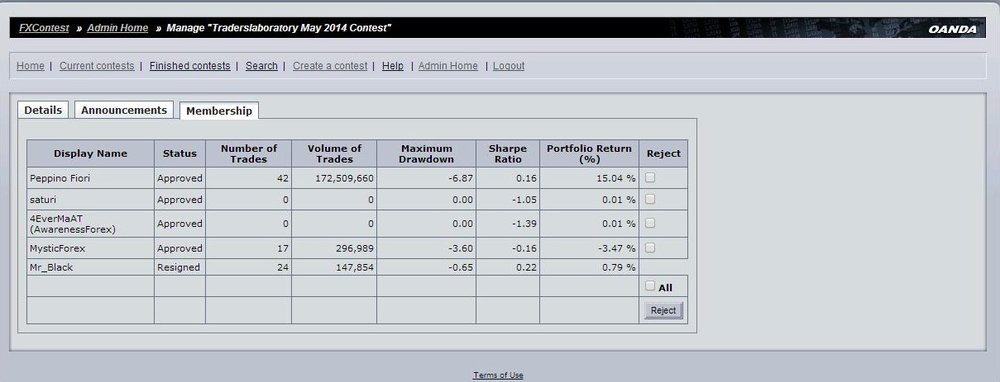The image size is (1000, 382).
Task: Open the Home navigation link
Action: tap(31, 66)
